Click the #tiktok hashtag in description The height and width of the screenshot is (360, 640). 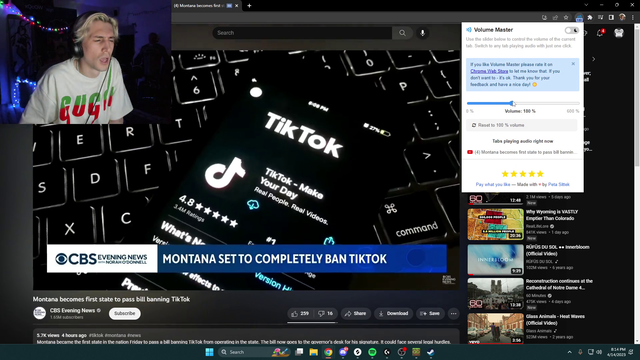point(96,335)
